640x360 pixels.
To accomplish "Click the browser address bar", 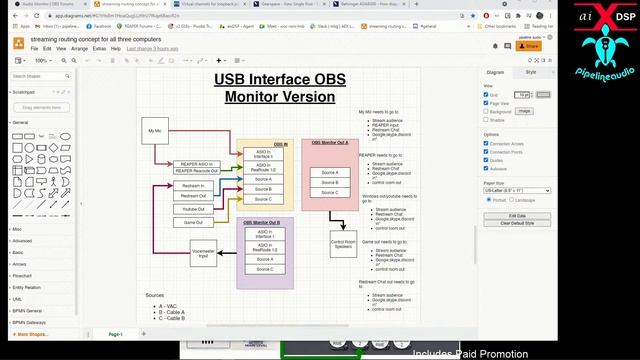I will 253,16.
